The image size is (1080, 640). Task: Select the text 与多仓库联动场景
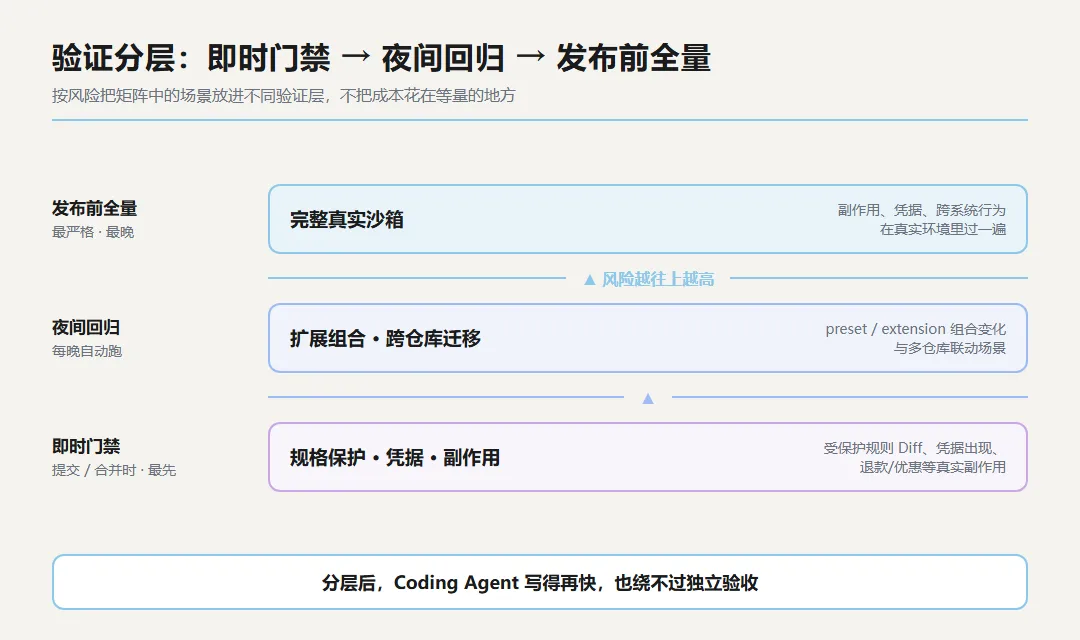(x=950, y=348)
